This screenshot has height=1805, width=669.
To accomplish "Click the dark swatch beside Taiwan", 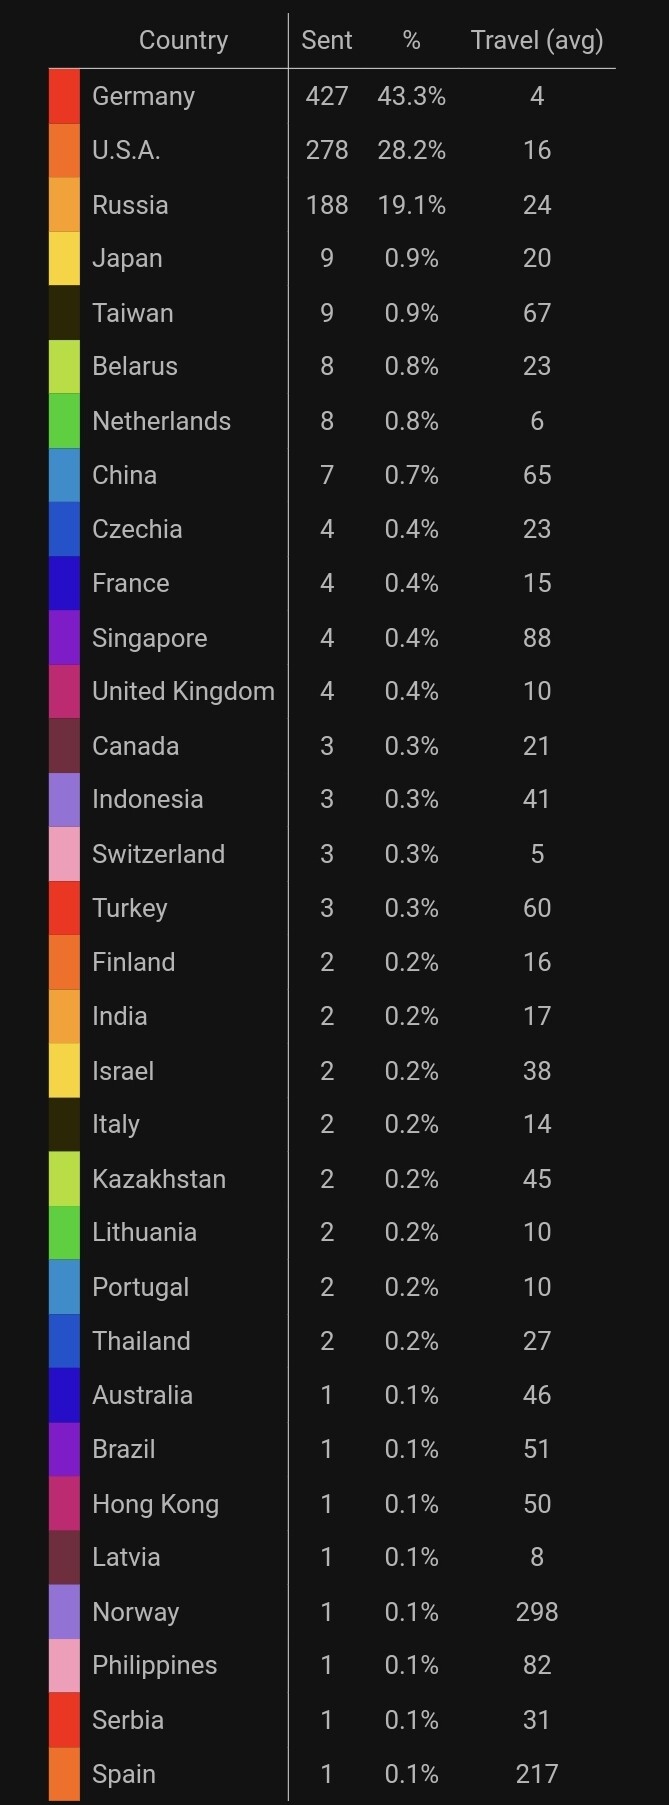I will pyautogui.click(x=64, y=312).
